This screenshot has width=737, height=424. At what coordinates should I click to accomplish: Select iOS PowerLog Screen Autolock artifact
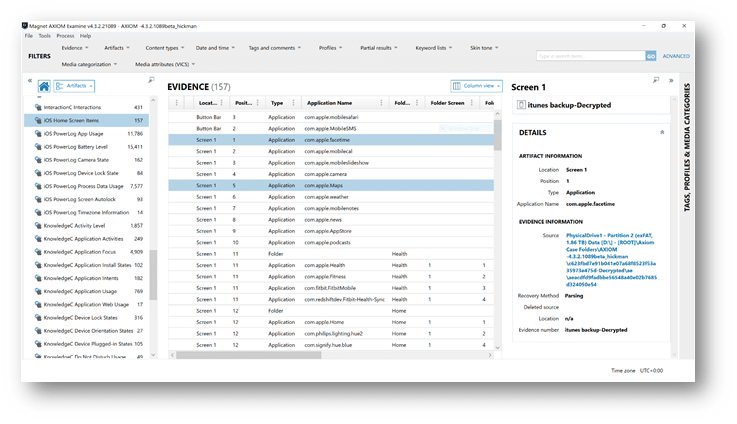(87, 199)
